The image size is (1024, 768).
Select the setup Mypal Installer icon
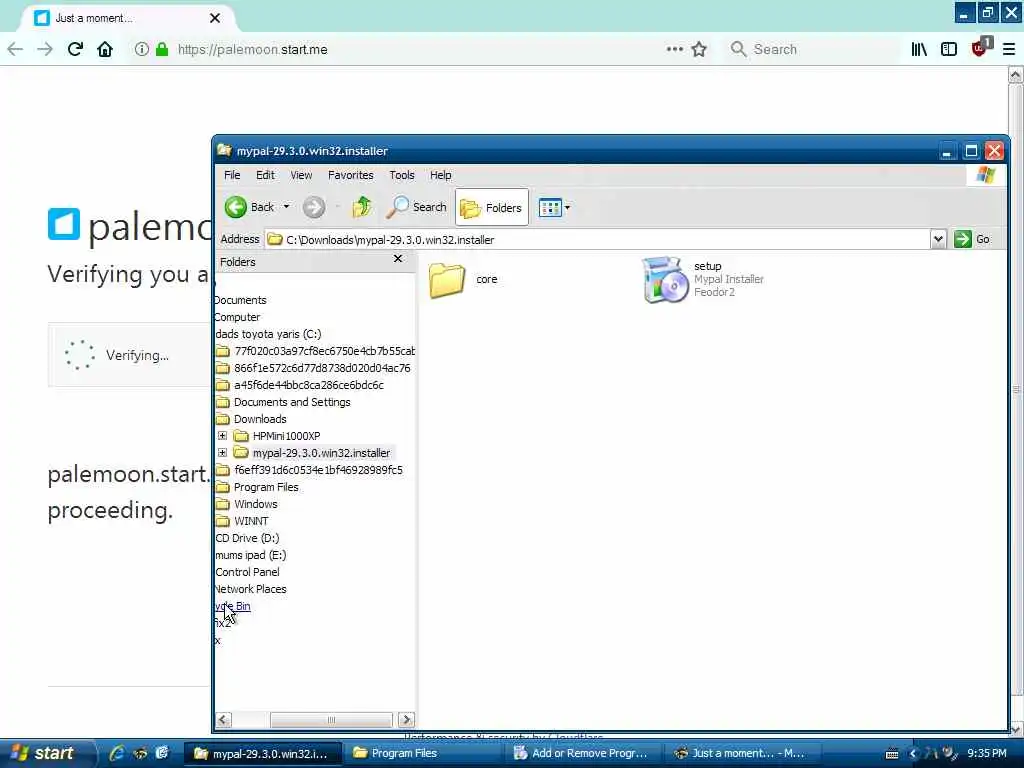pos(665,280)
